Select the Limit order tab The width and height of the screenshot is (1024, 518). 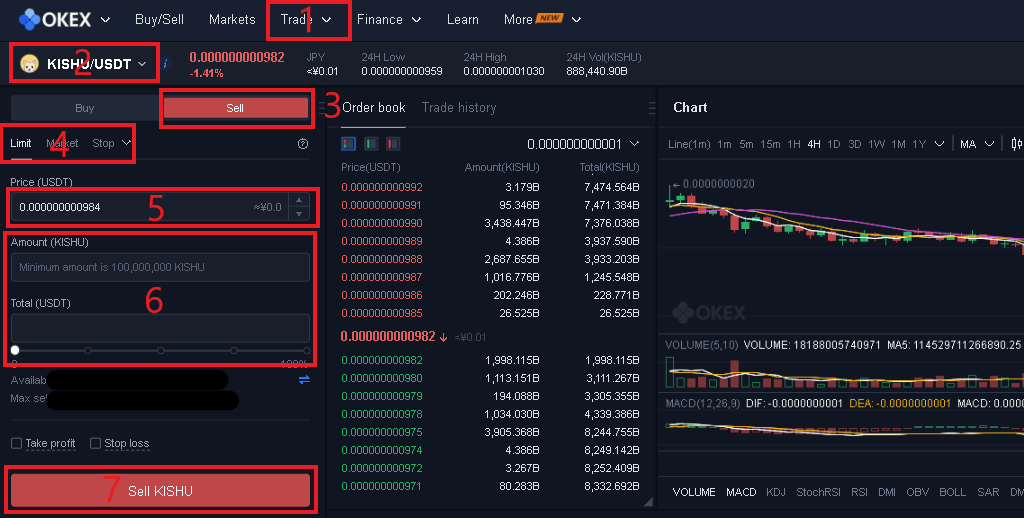pyautogui.click(x=21, y=143)
